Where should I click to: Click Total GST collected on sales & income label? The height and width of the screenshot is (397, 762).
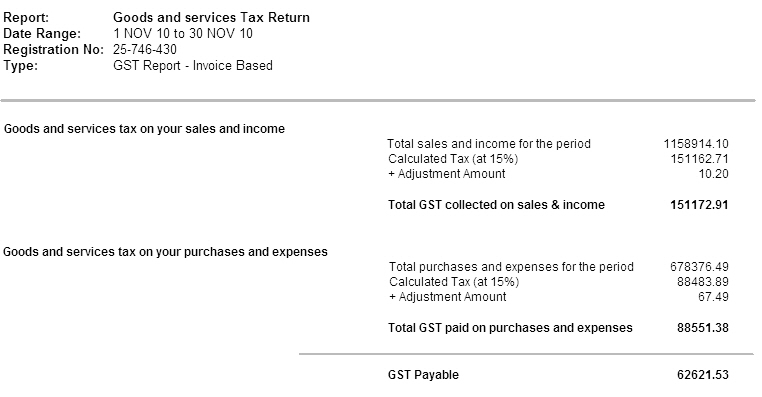pos(496,205)
